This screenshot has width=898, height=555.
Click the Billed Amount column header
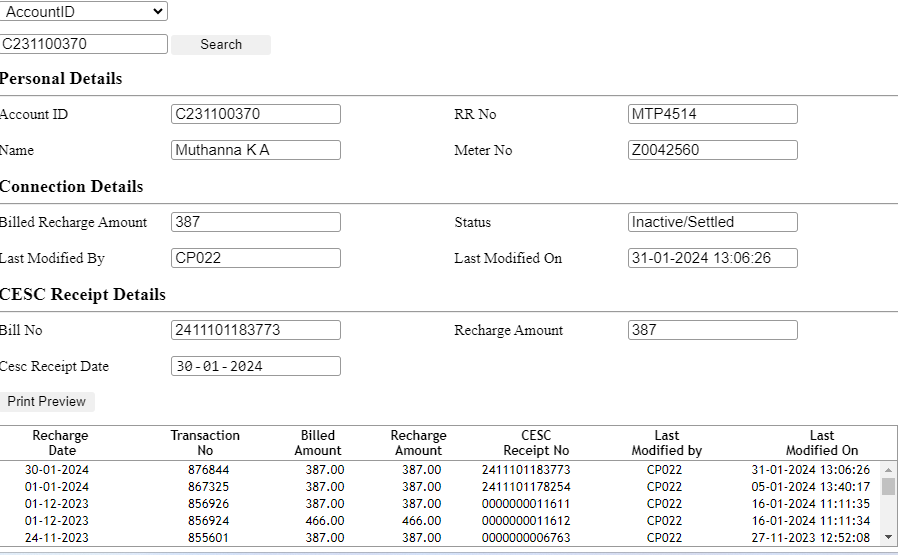[318, 443]
